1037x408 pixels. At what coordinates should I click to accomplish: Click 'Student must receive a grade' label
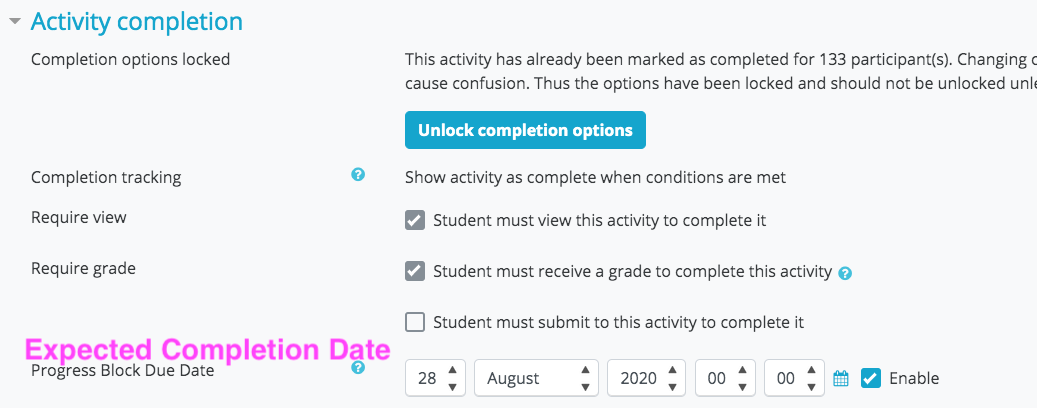point(632,271)
